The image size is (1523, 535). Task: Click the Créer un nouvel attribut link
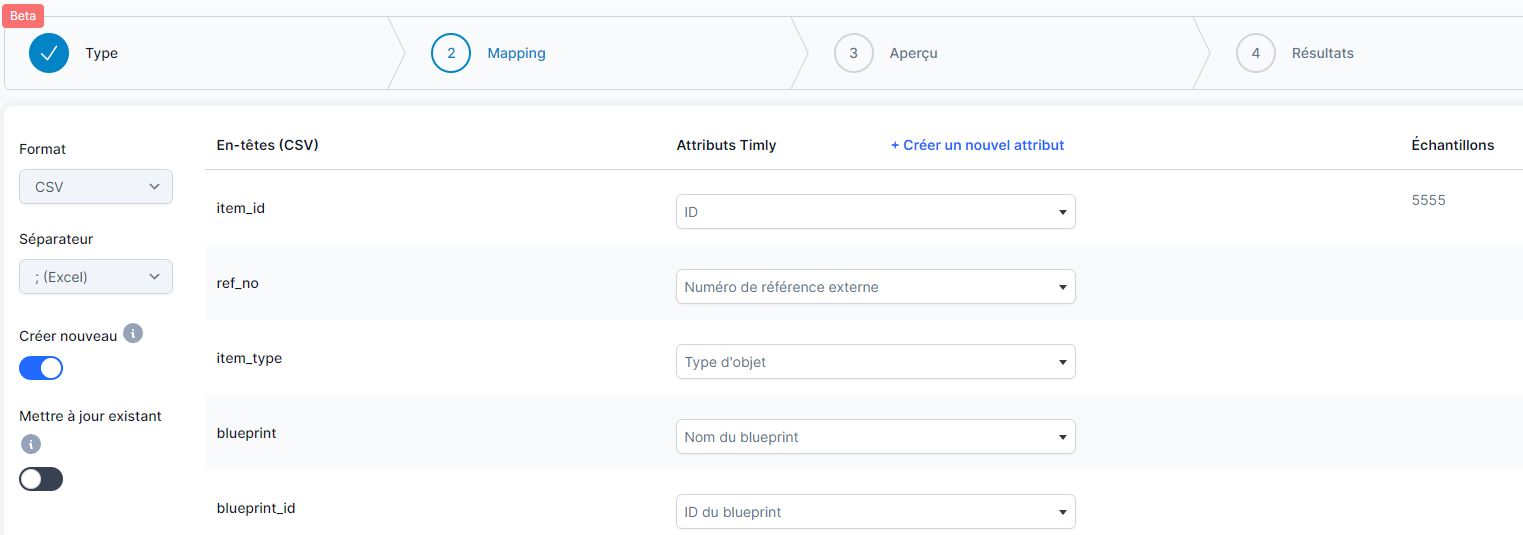coord(977,146)
